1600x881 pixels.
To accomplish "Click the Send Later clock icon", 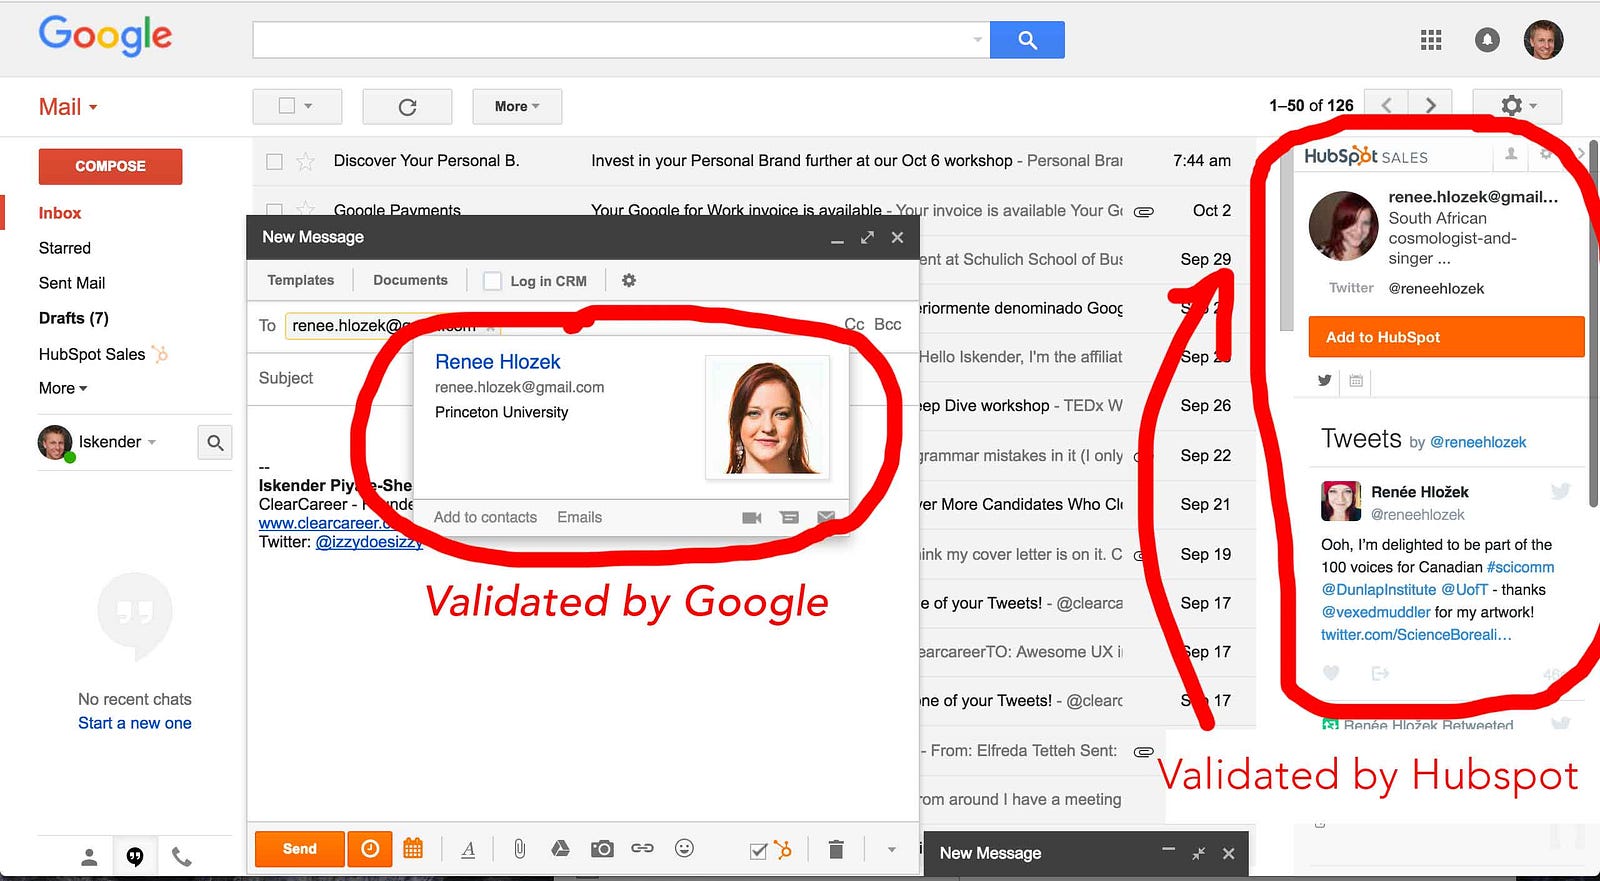I will click(370, 849).
